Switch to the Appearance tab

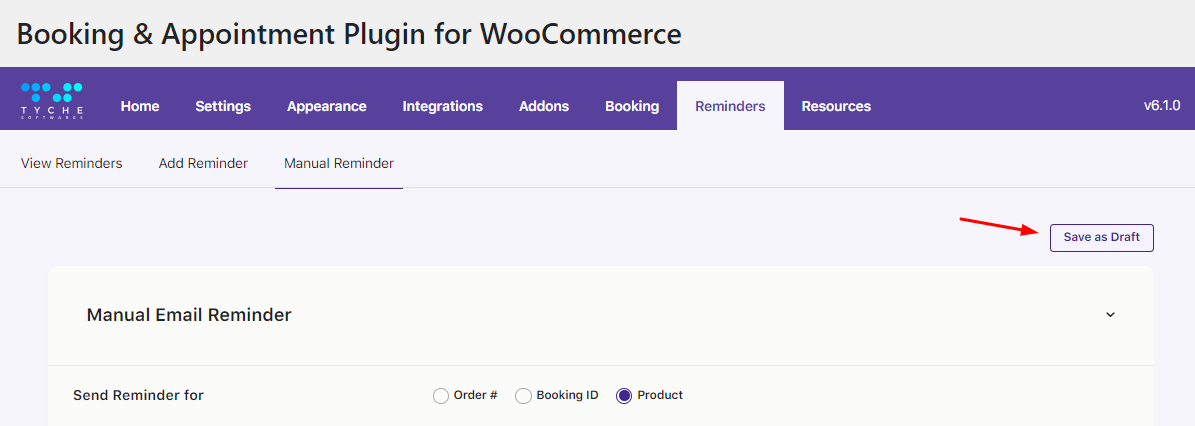pyautogui.click(x=326, y=106)
